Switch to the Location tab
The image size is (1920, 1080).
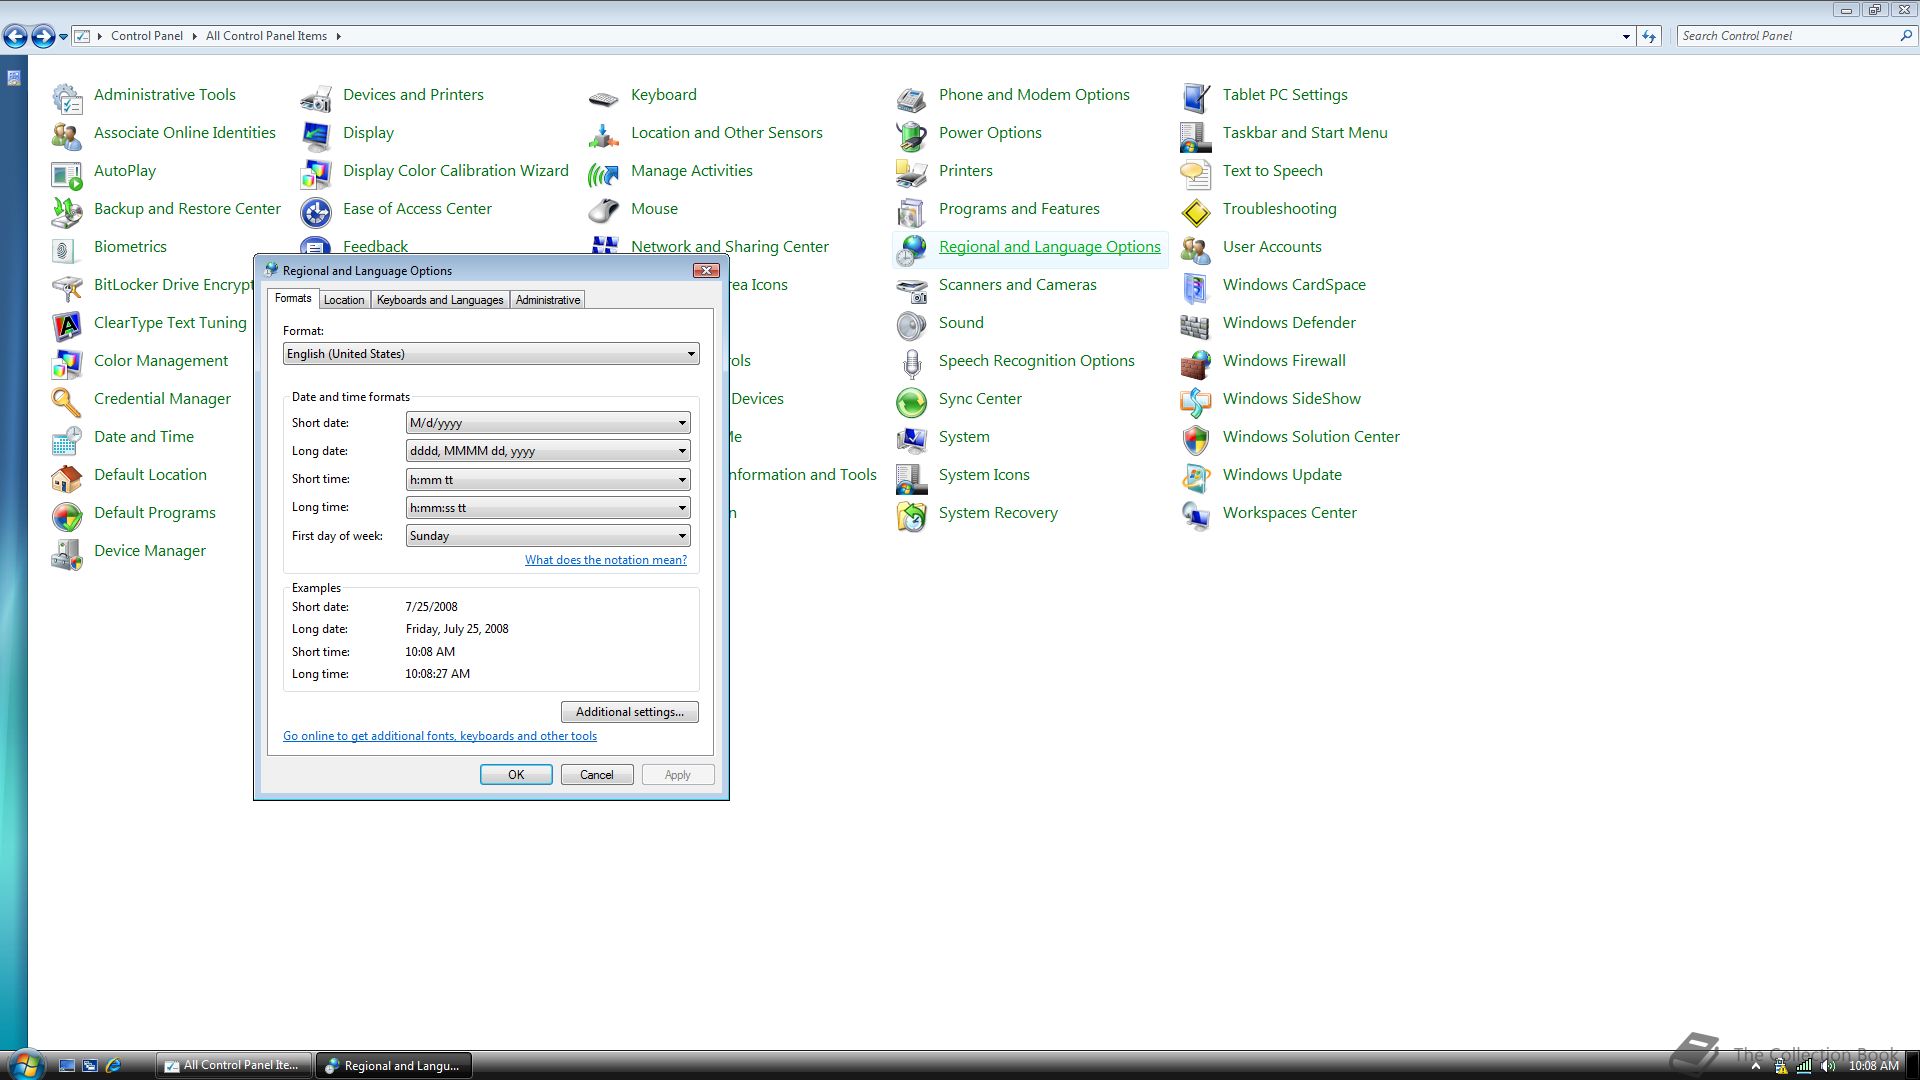pos(344,300)
